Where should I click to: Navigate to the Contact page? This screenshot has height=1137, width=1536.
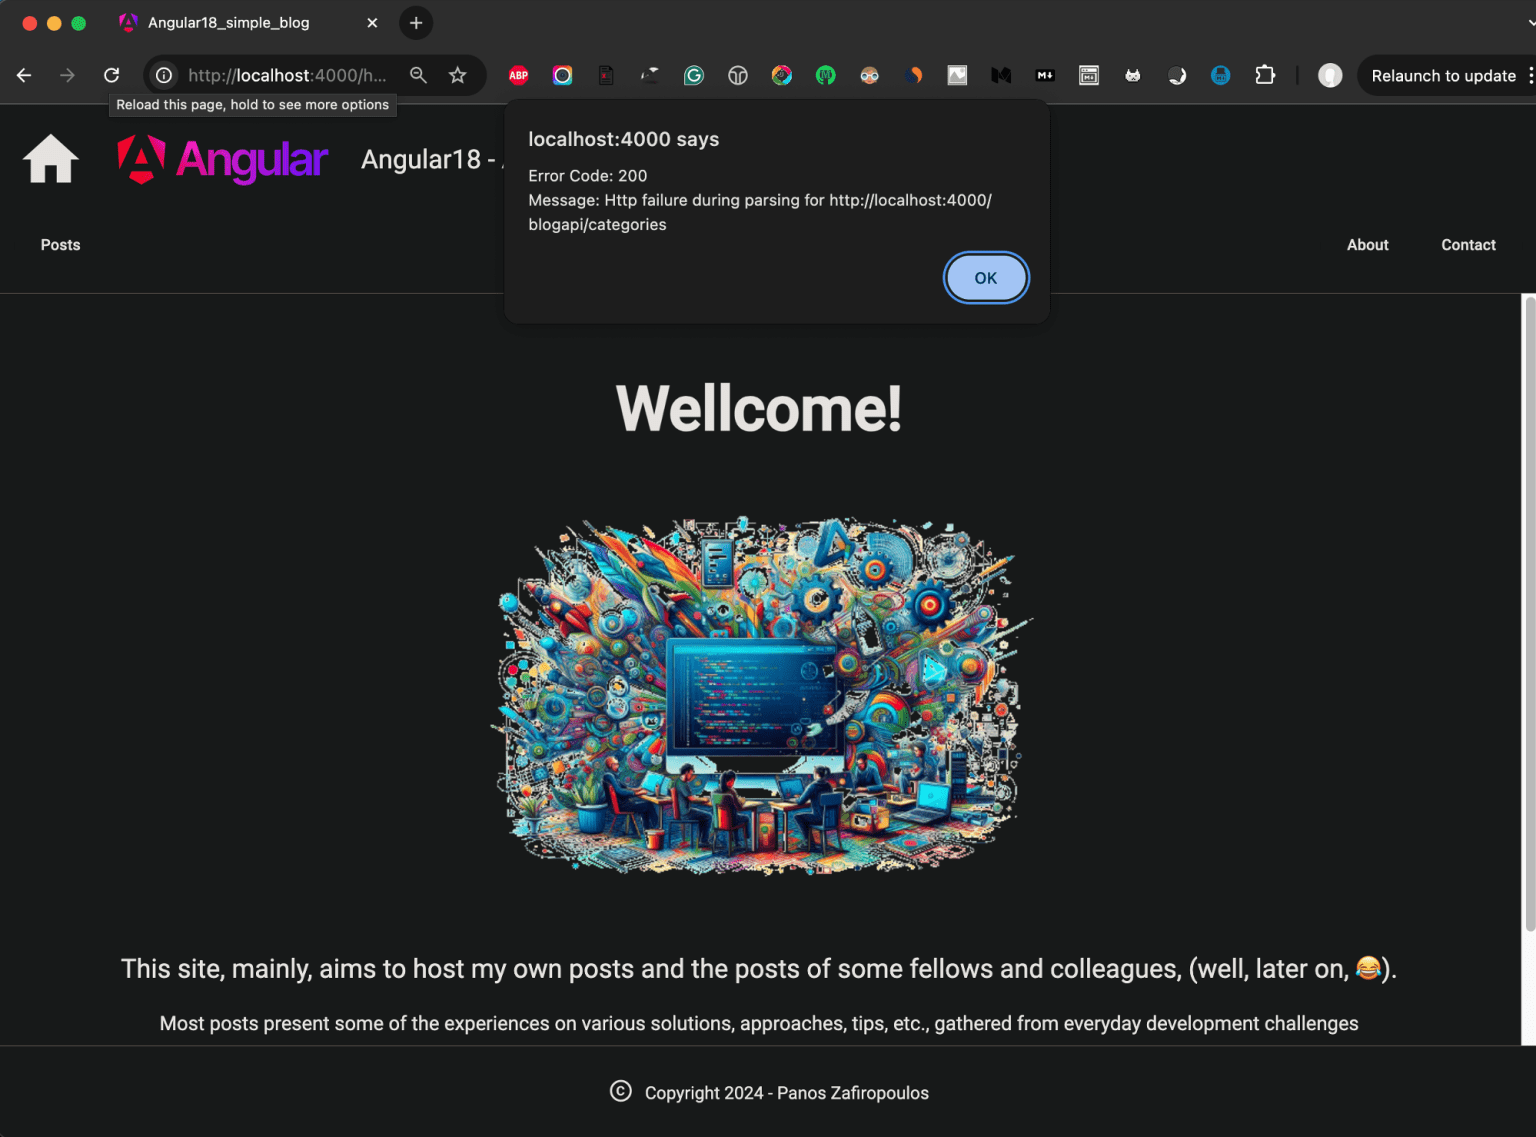point(1468,245)
